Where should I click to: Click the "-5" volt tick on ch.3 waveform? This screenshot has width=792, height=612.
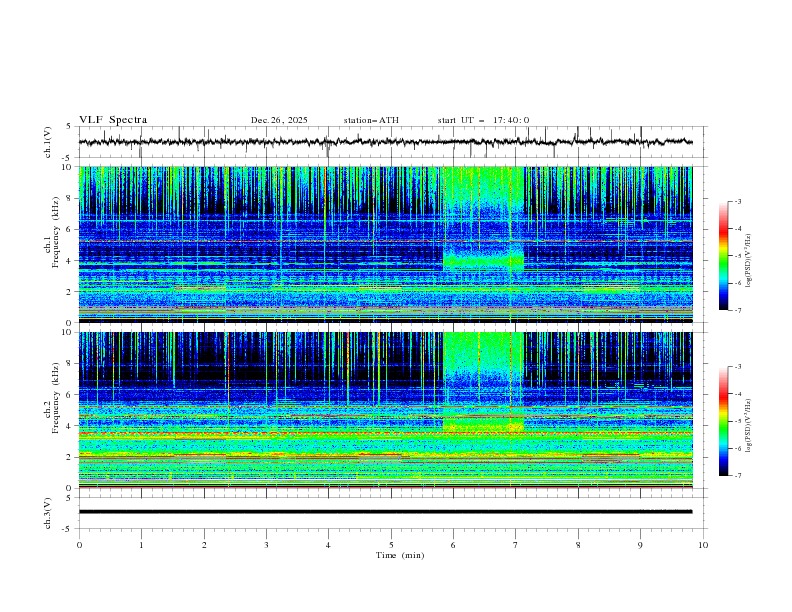(x=68, y=529)
